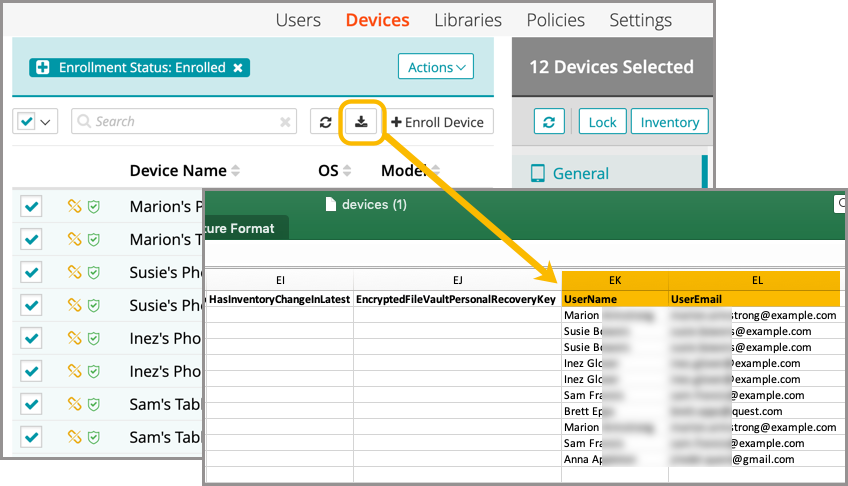This screenshot has width=848, height=486.
Task: Clear the search field with the x icon
Action: [285, 122]
